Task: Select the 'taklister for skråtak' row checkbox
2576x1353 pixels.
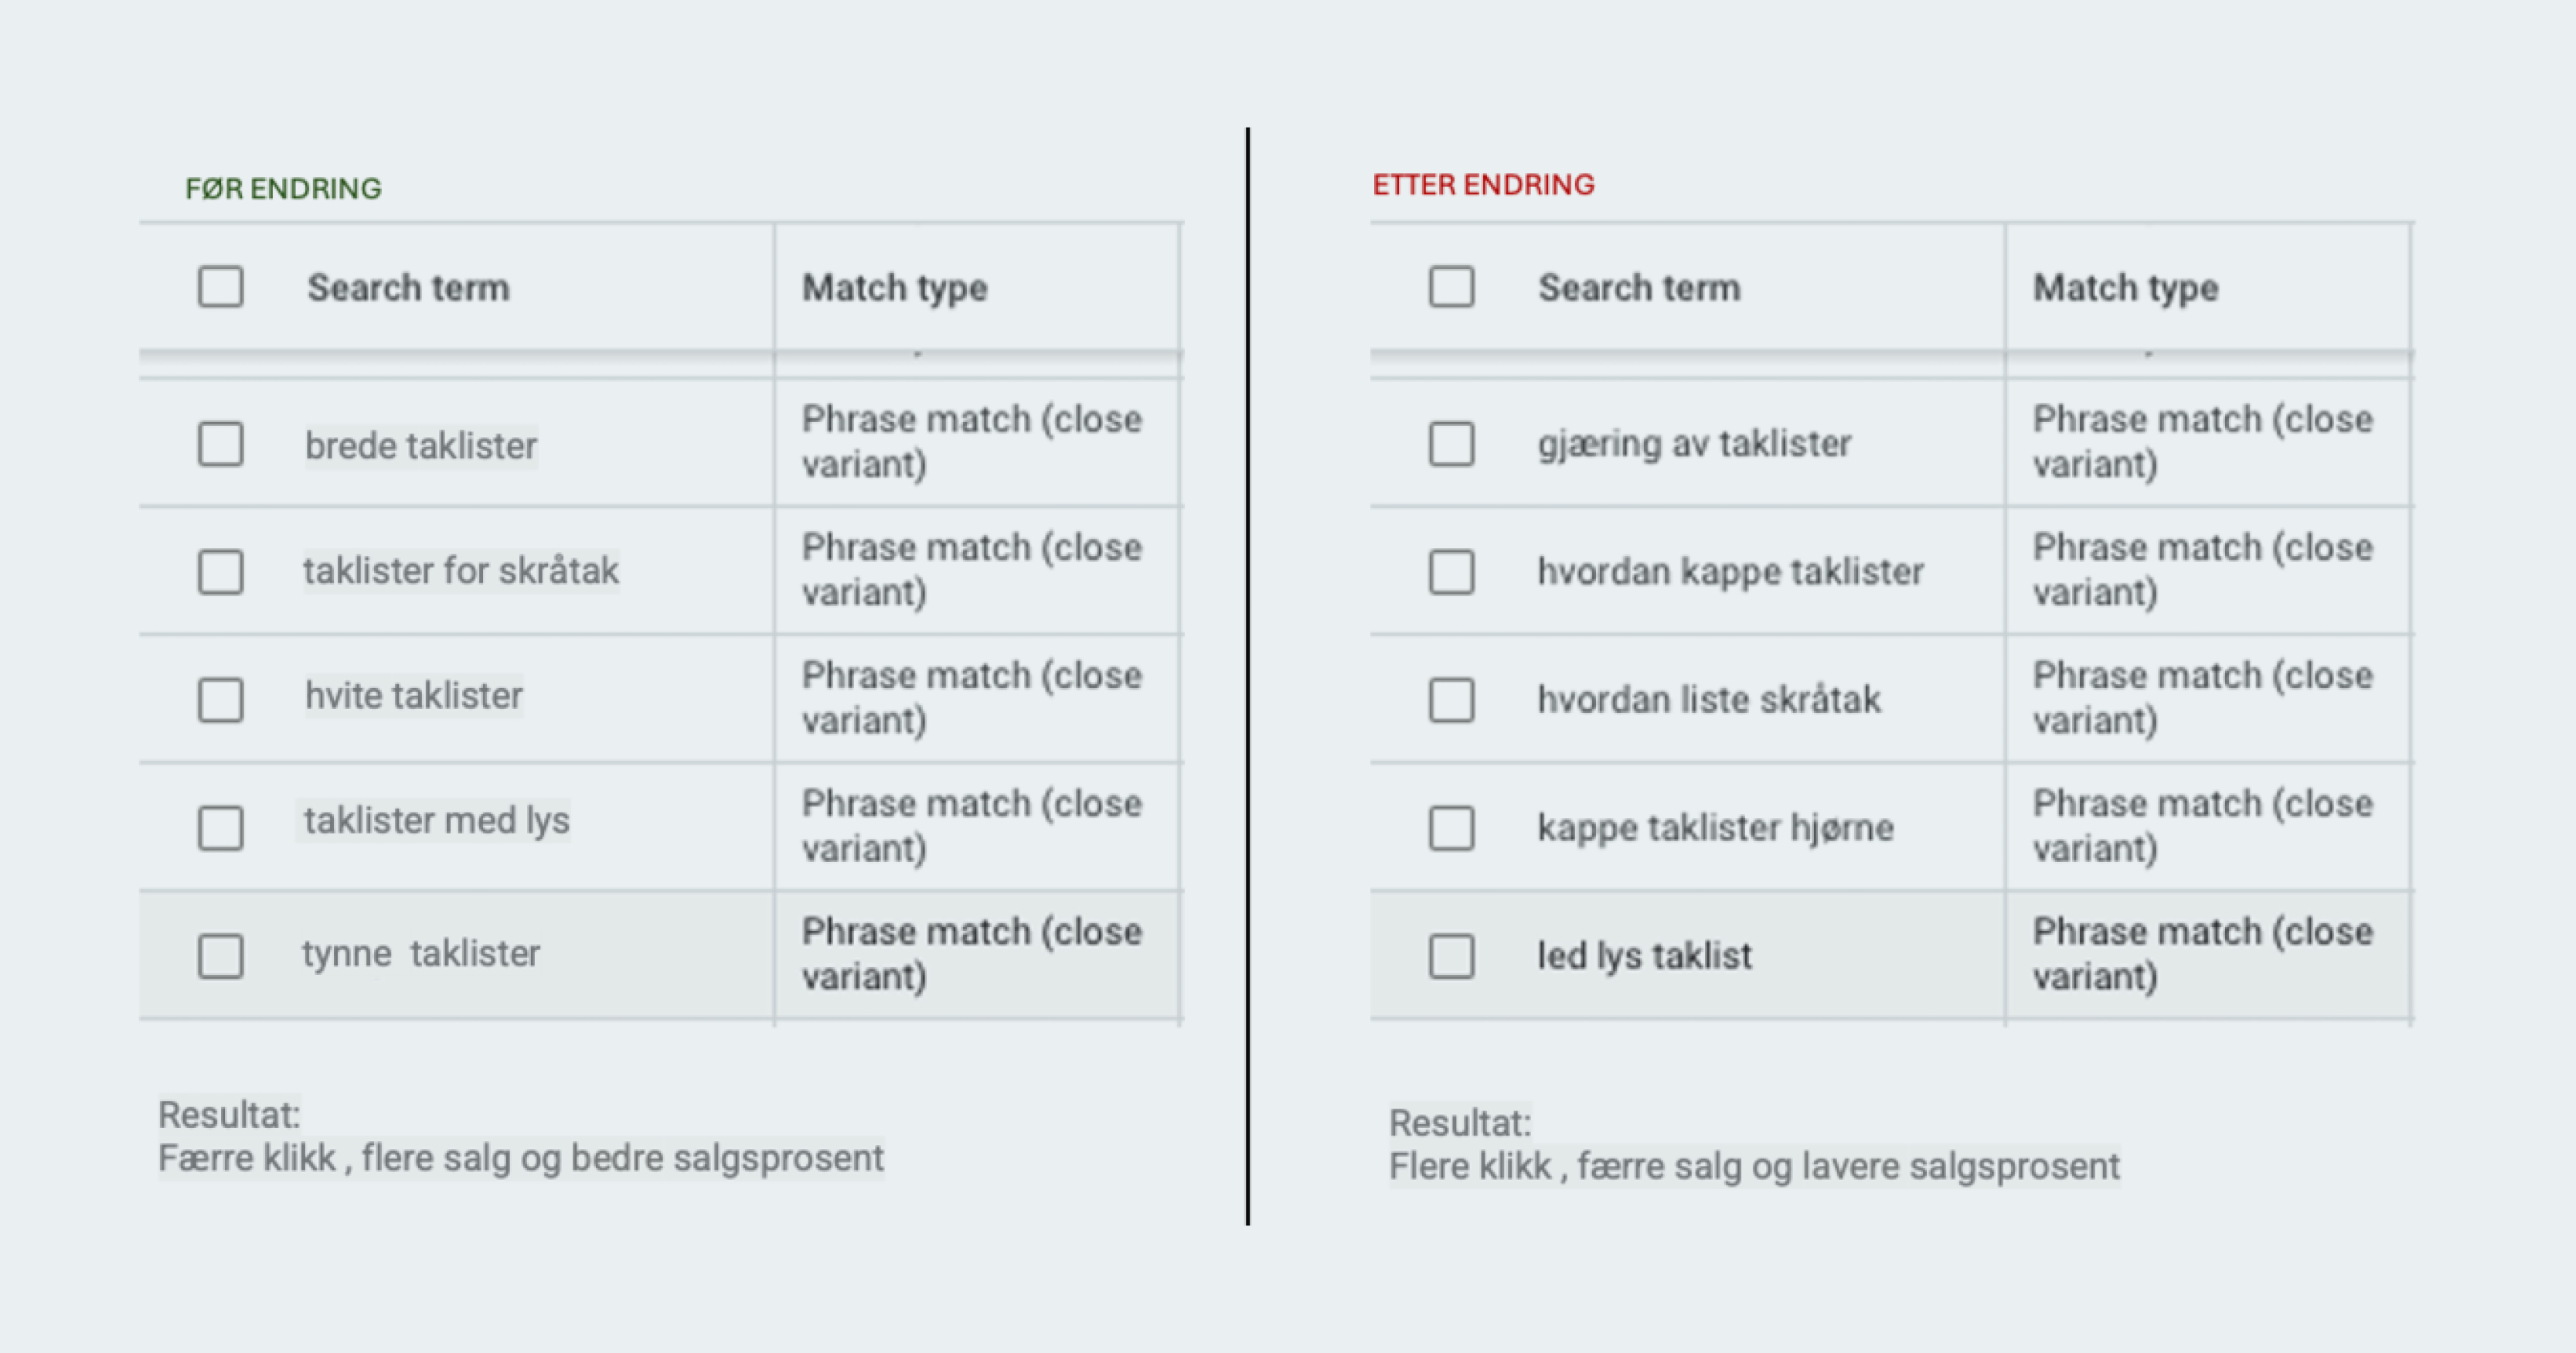Action: (x=220, y=572)
